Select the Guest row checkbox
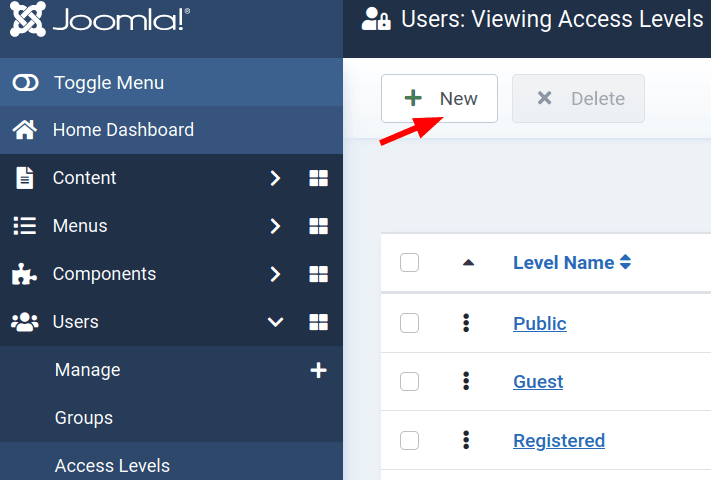Viewport: 711px width, 480px height. coord(409,381)
